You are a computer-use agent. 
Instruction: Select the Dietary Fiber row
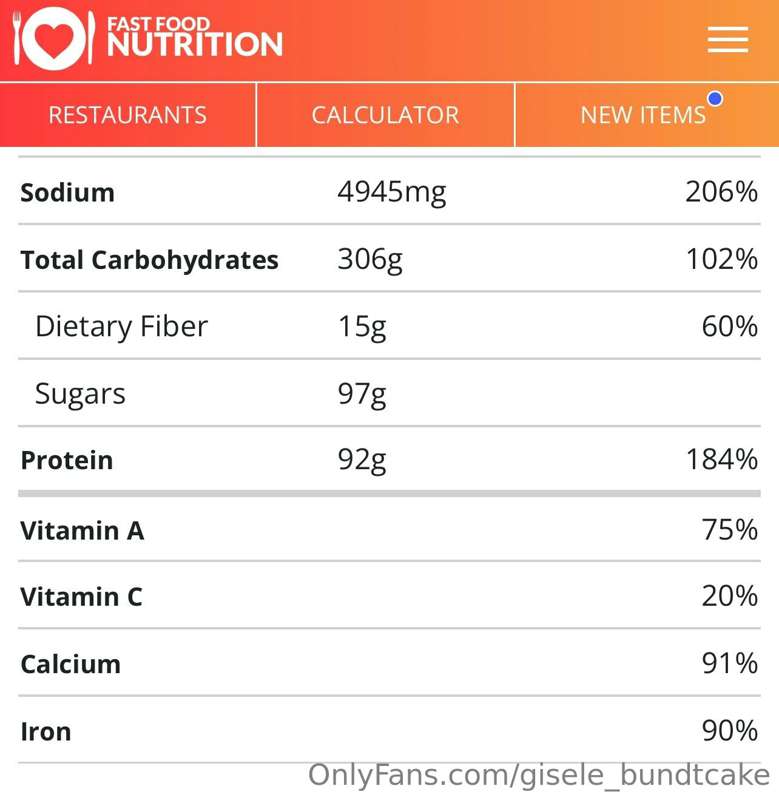tap(389, 326)
